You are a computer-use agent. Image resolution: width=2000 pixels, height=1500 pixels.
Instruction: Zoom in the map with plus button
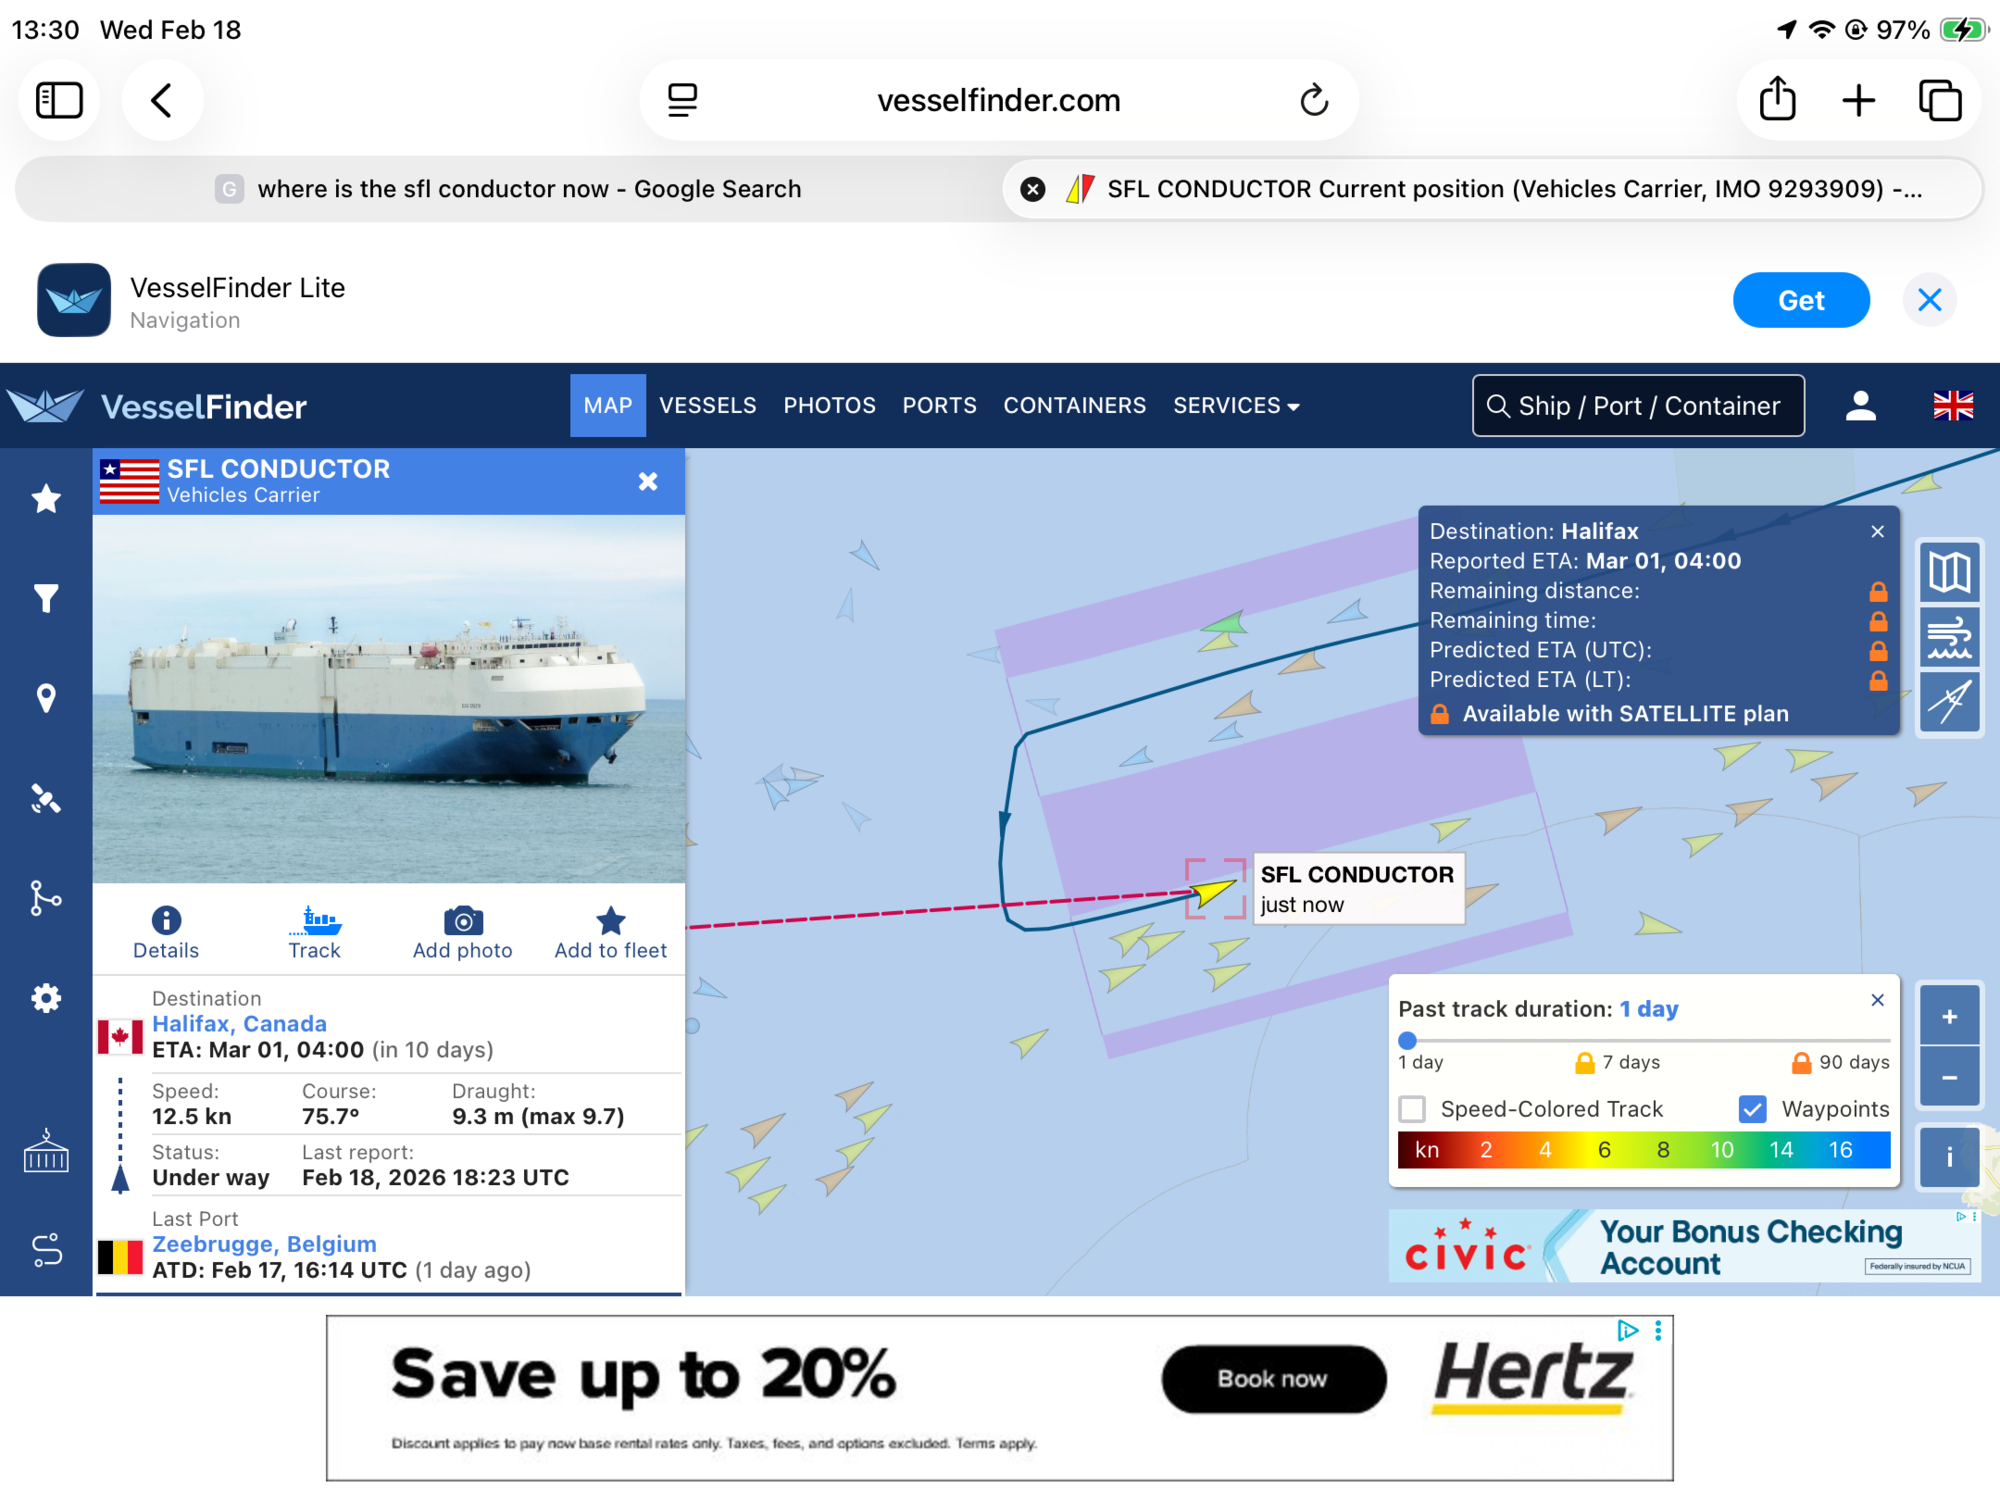pos(1949,1017)
